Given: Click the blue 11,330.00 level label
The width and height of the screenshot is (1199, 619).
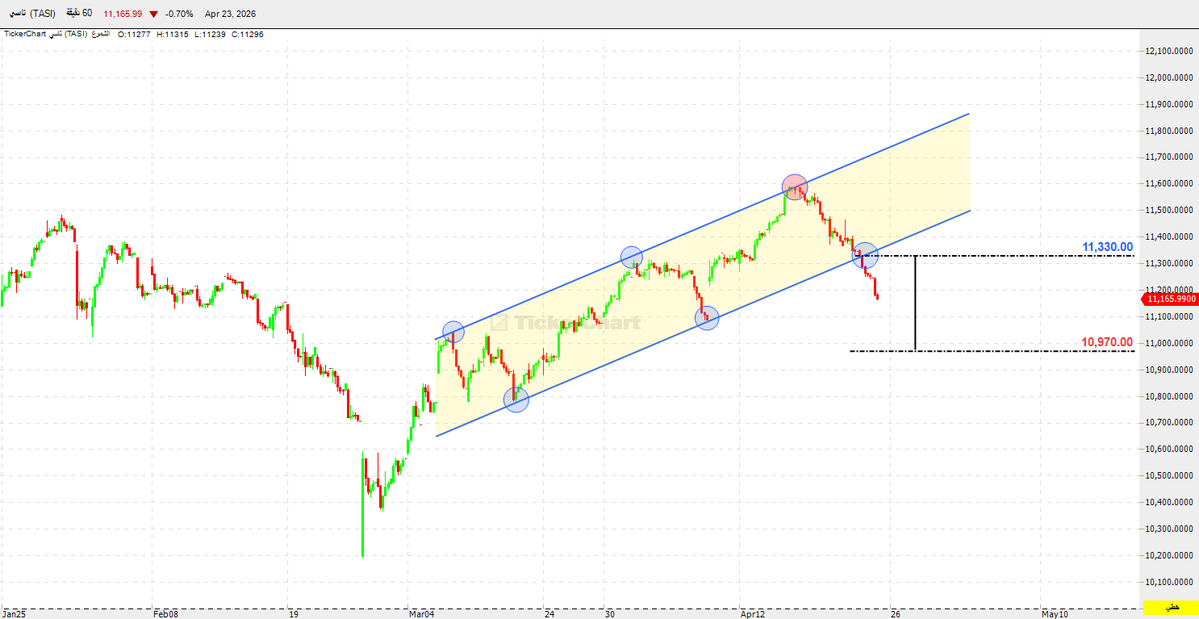Looking at the screenshot, I should pyautogui.click(x=1107, y=247).
